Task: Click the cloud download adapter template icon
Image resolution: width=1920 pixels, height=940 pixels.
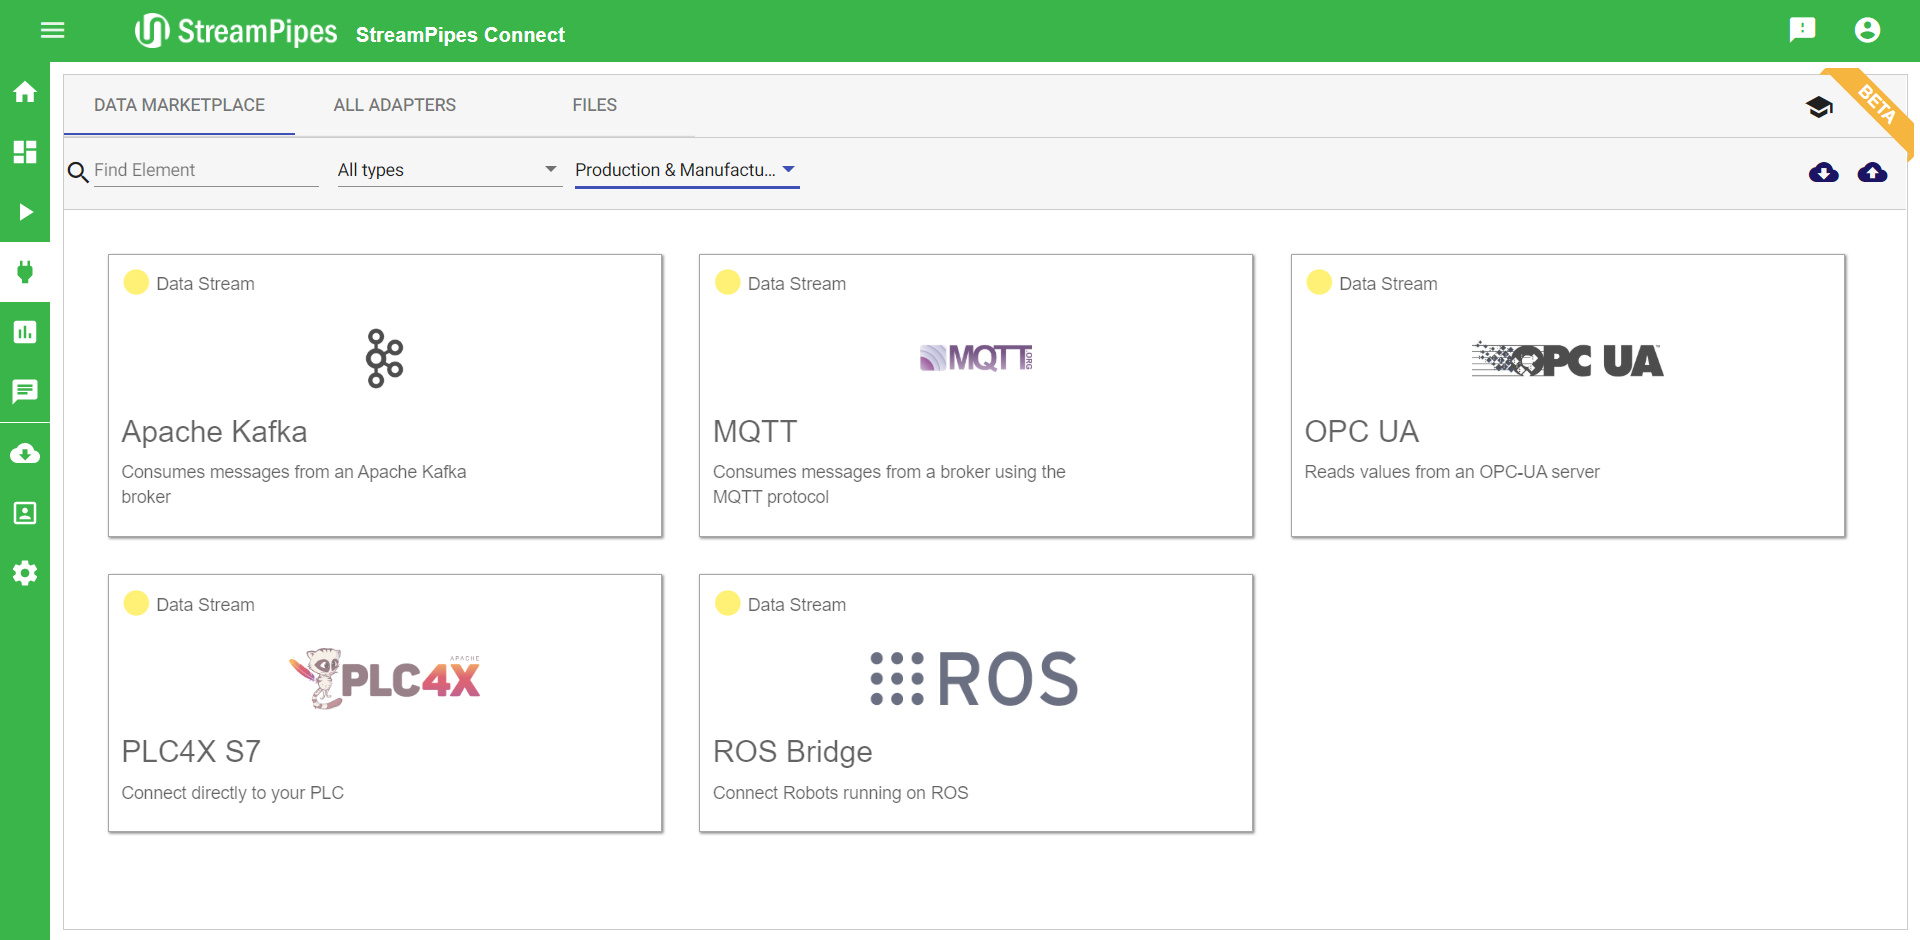Action: pos(1823,173)
